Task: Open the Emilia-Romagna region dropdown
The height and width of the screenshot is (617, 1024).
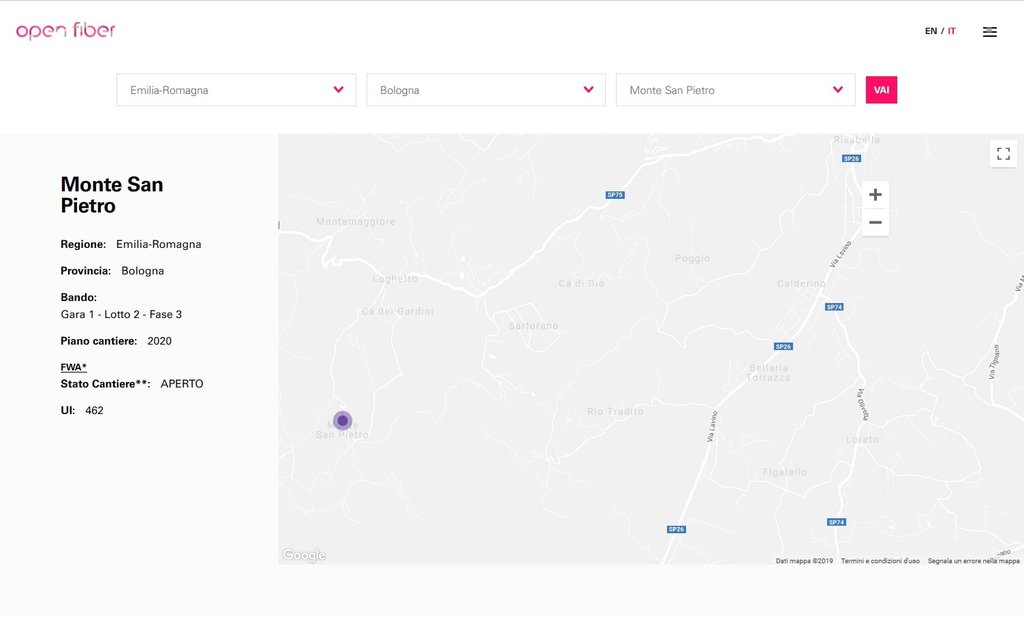Action: click(x=236, y=90)
